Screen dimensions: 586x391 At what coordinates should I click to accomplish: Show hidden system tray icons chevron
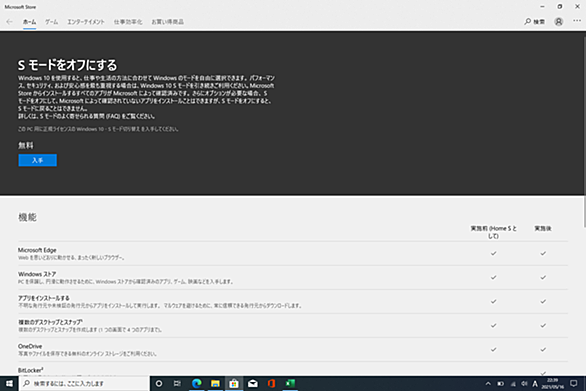coord(488,384)
